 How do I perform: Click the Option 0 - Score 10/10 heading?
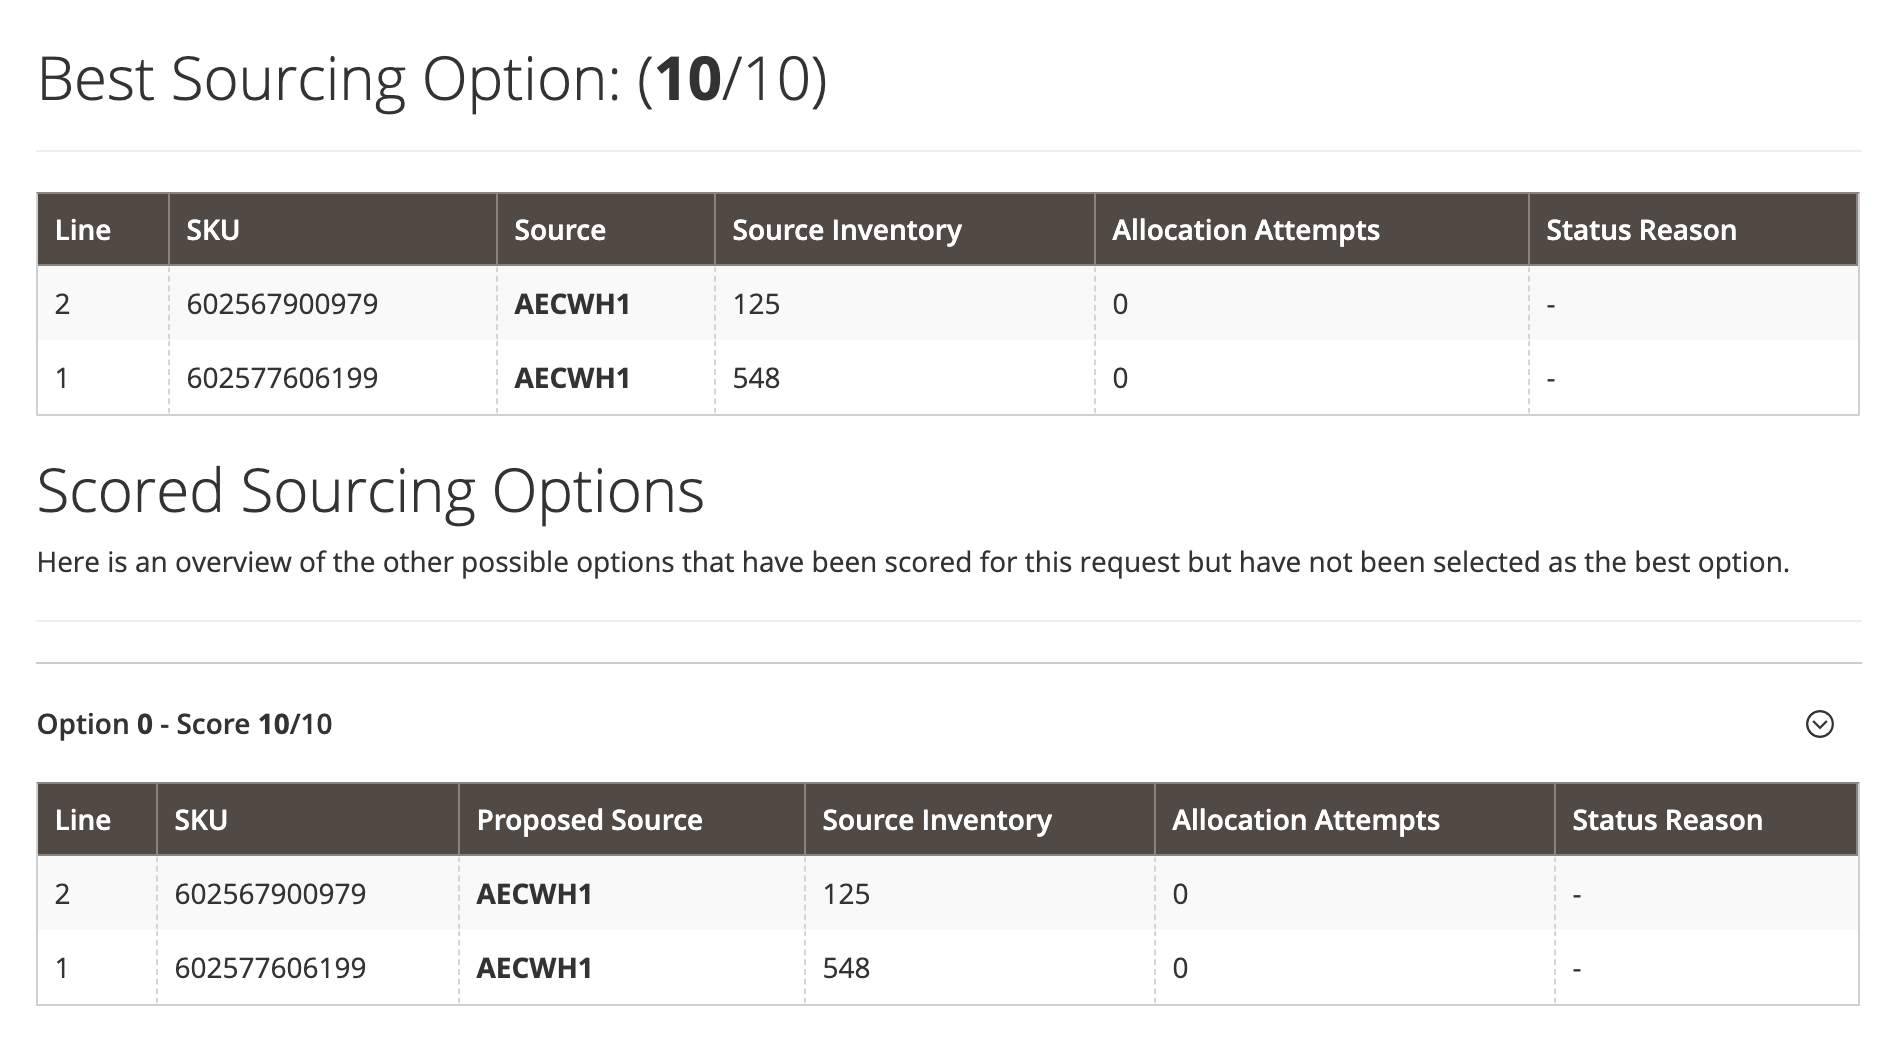click(x=184, y=724)
